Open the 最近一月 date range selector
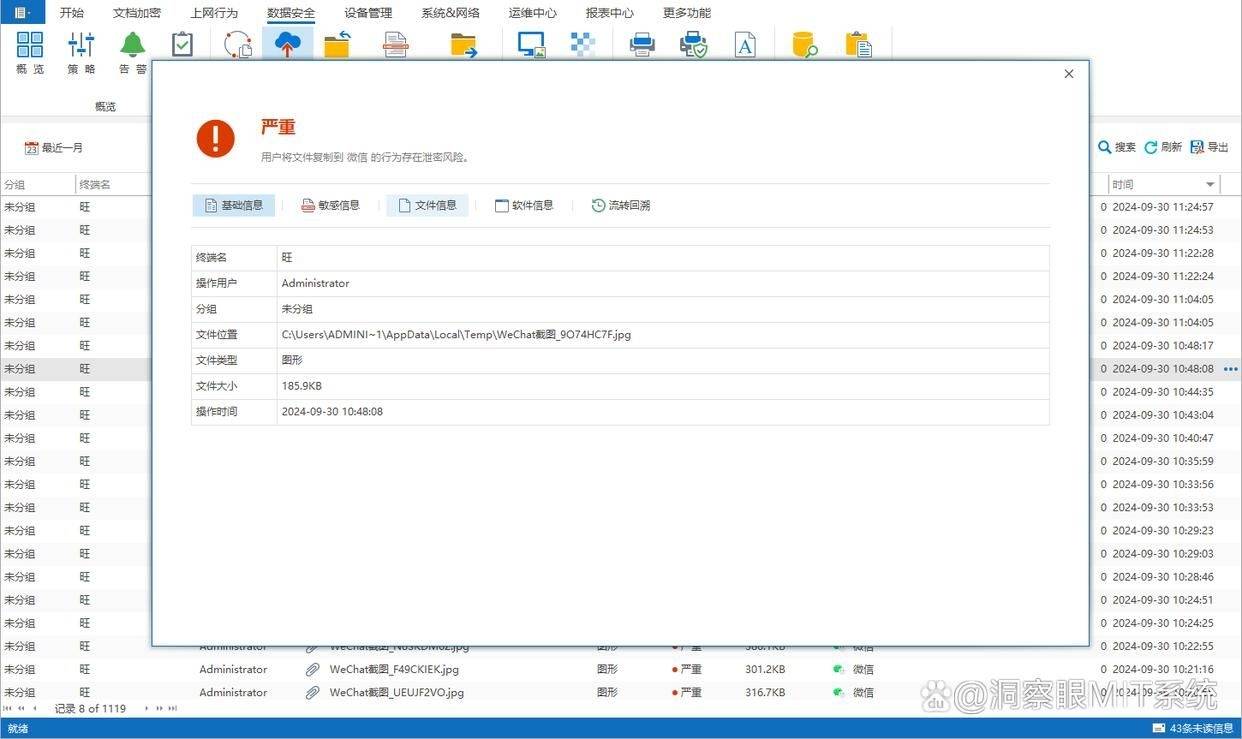This screenshot has width=1242, height=739. [x=54, y=148]
